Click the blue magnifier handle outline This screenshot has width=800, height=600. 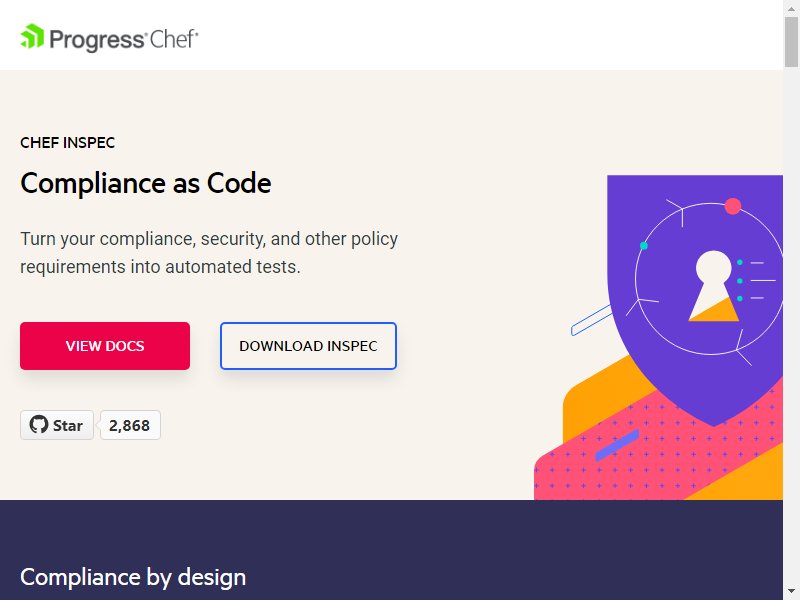[590, 320]
